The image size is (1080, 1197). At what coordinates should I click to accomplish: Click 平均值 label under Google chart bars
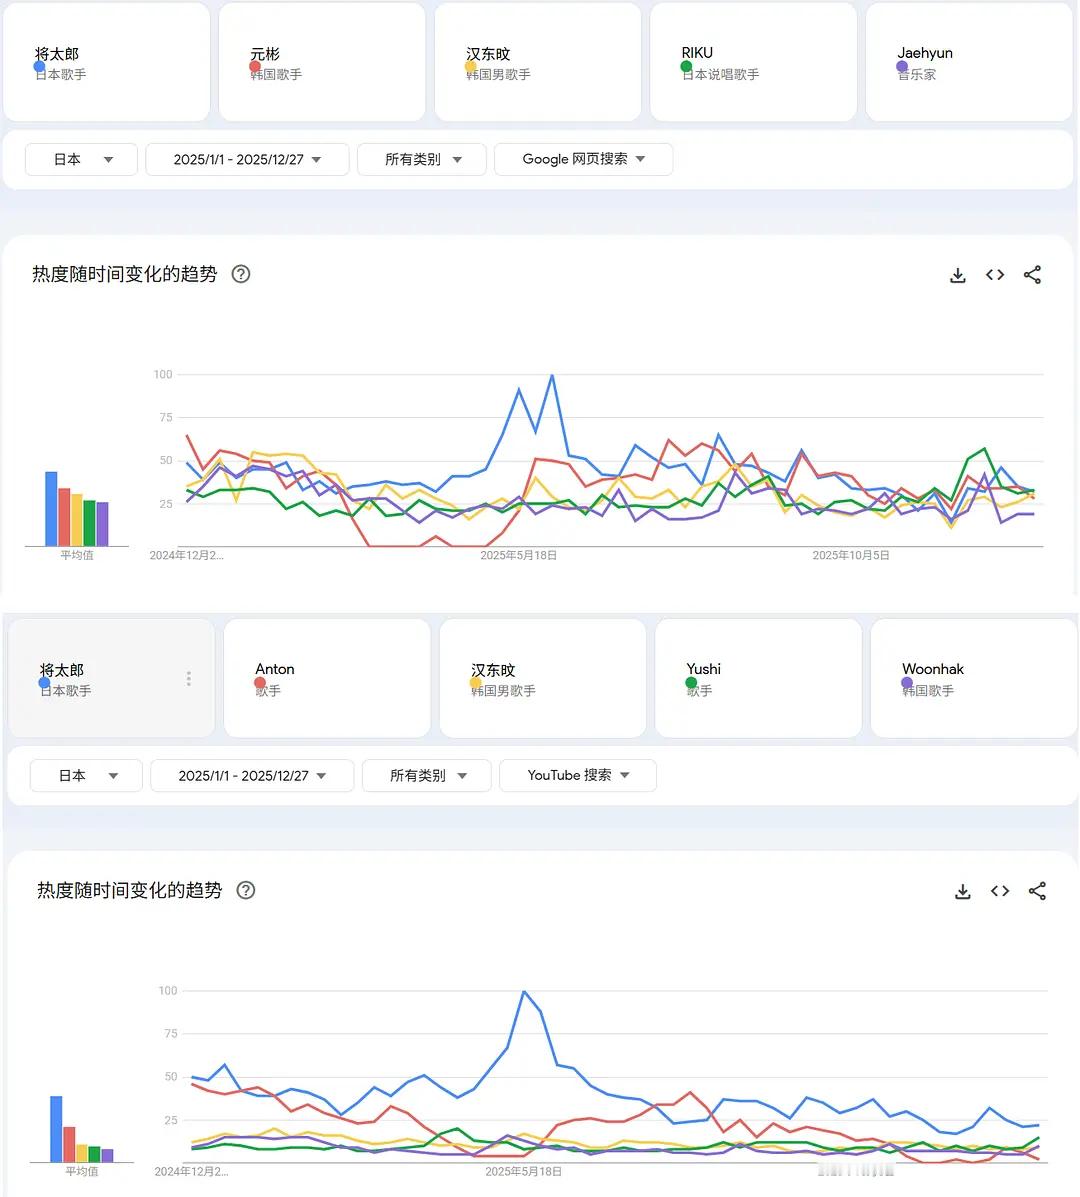pyautogui.click(x=77, y=555)
